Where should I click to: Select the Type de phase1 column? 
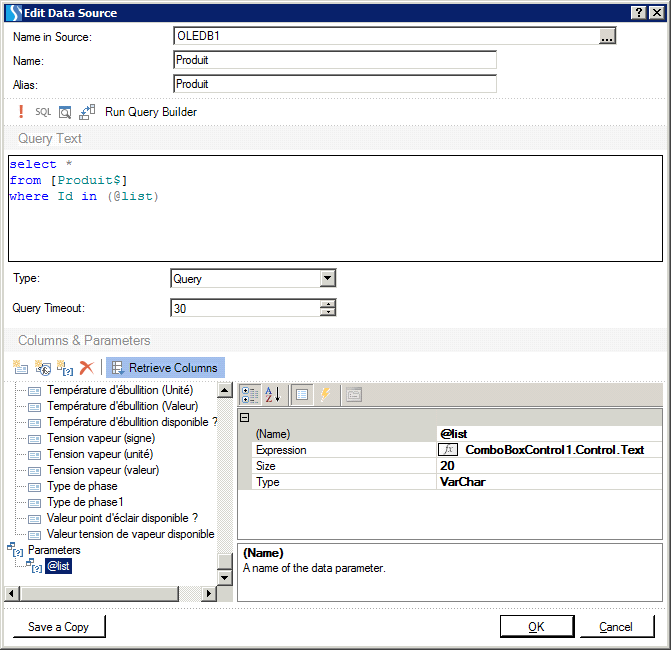coord(85,502)
